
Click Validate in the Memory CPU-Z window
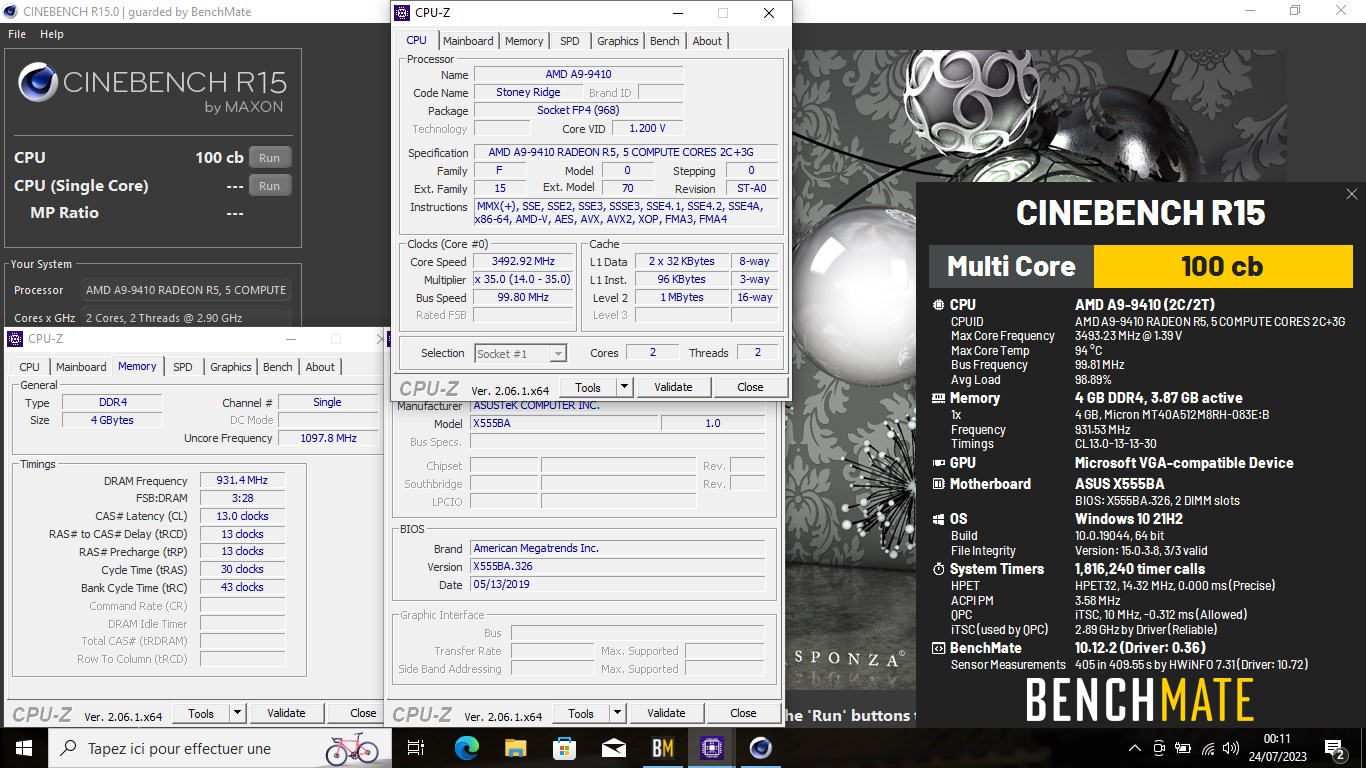[286, 713]
